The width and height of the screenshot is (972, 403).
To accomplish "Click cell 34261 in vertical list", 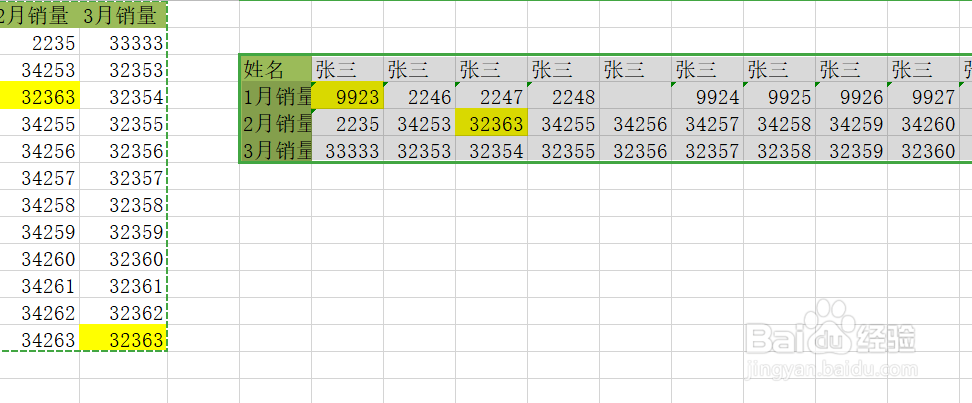I will [x=40, y=285].
